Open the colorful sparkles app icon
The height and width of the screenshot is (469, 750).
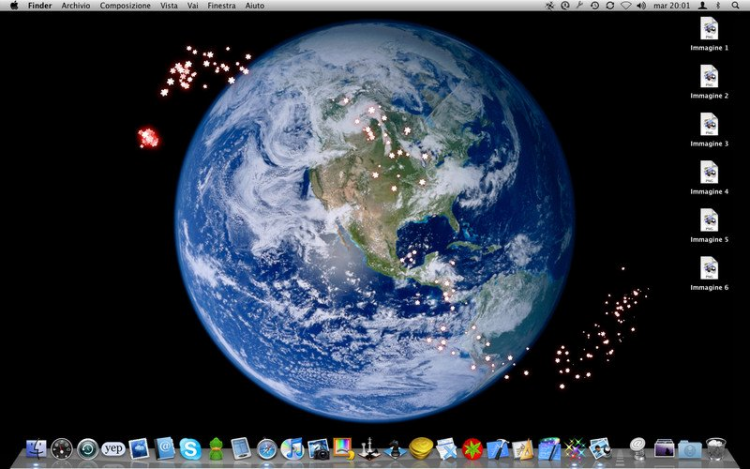tap(575, 449)
